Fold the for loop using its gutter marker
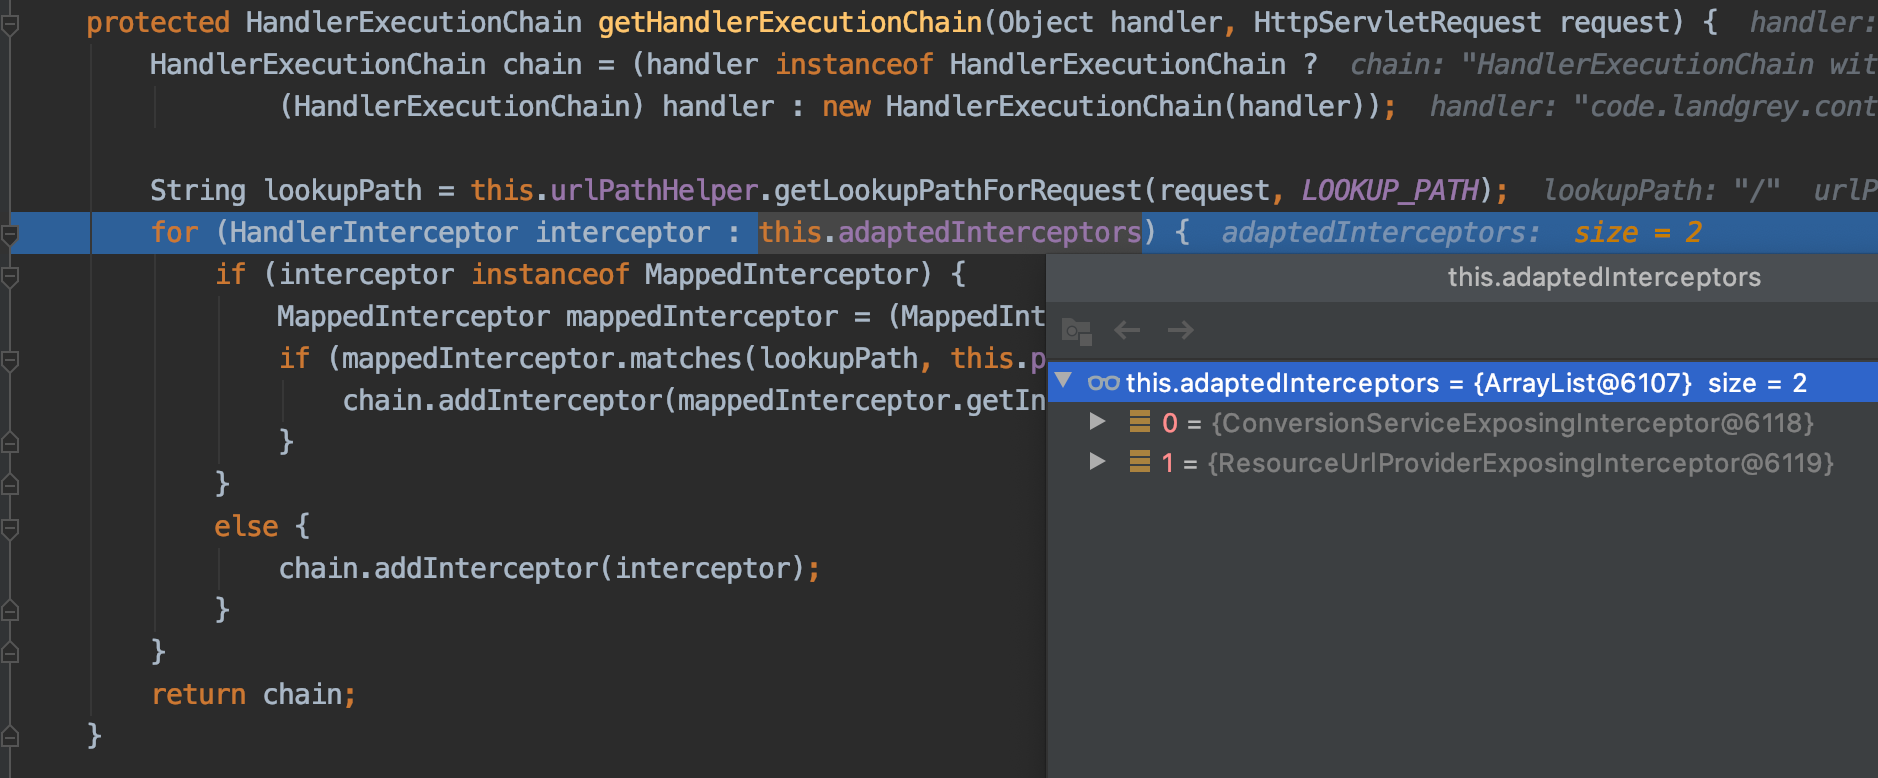The image size is (1878, 778). (10, 235)
